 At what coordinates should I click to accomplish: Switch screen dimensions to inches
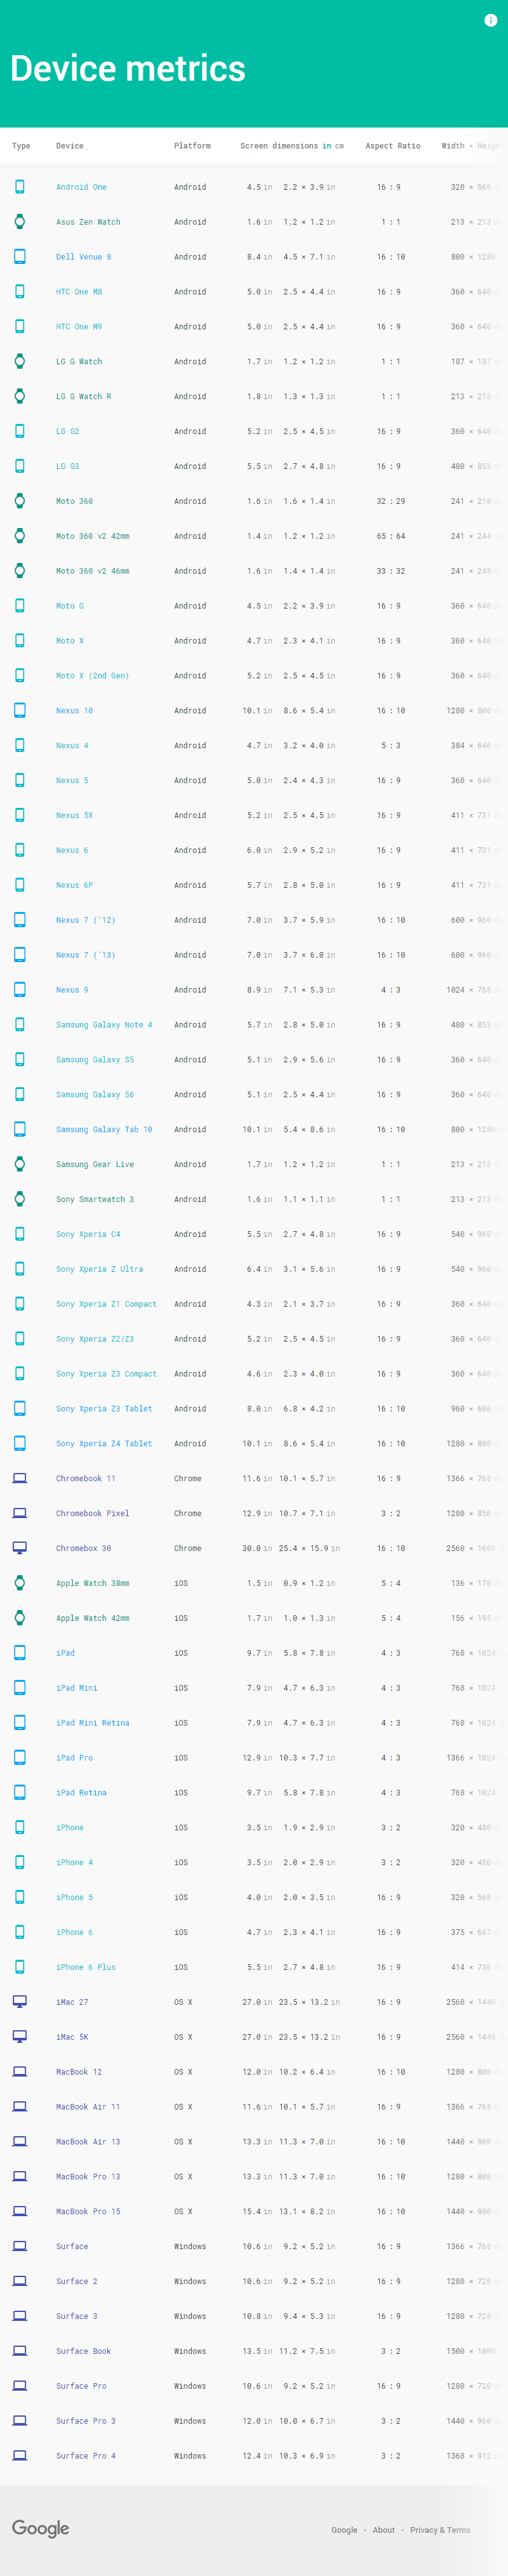pos(326,146)
